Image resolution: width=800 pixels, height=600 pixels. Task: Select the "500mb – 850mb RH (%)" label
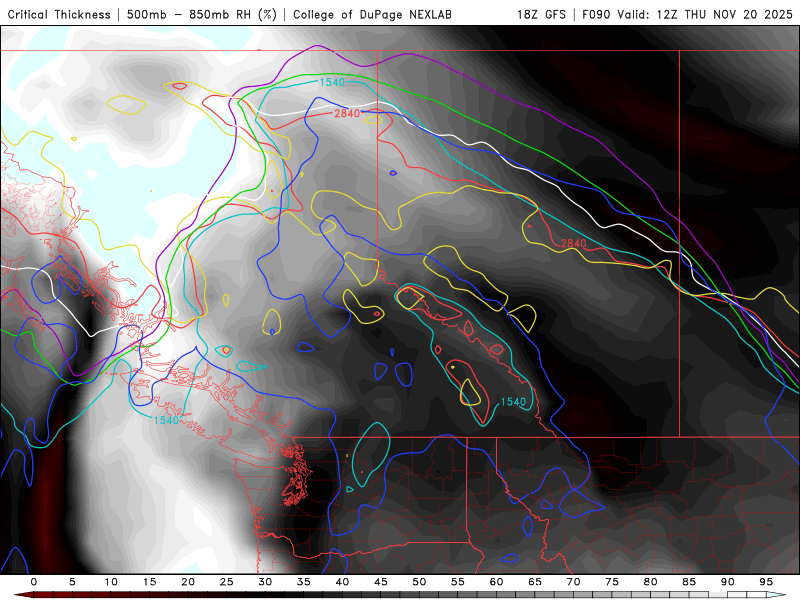click(x=202, y=14)
